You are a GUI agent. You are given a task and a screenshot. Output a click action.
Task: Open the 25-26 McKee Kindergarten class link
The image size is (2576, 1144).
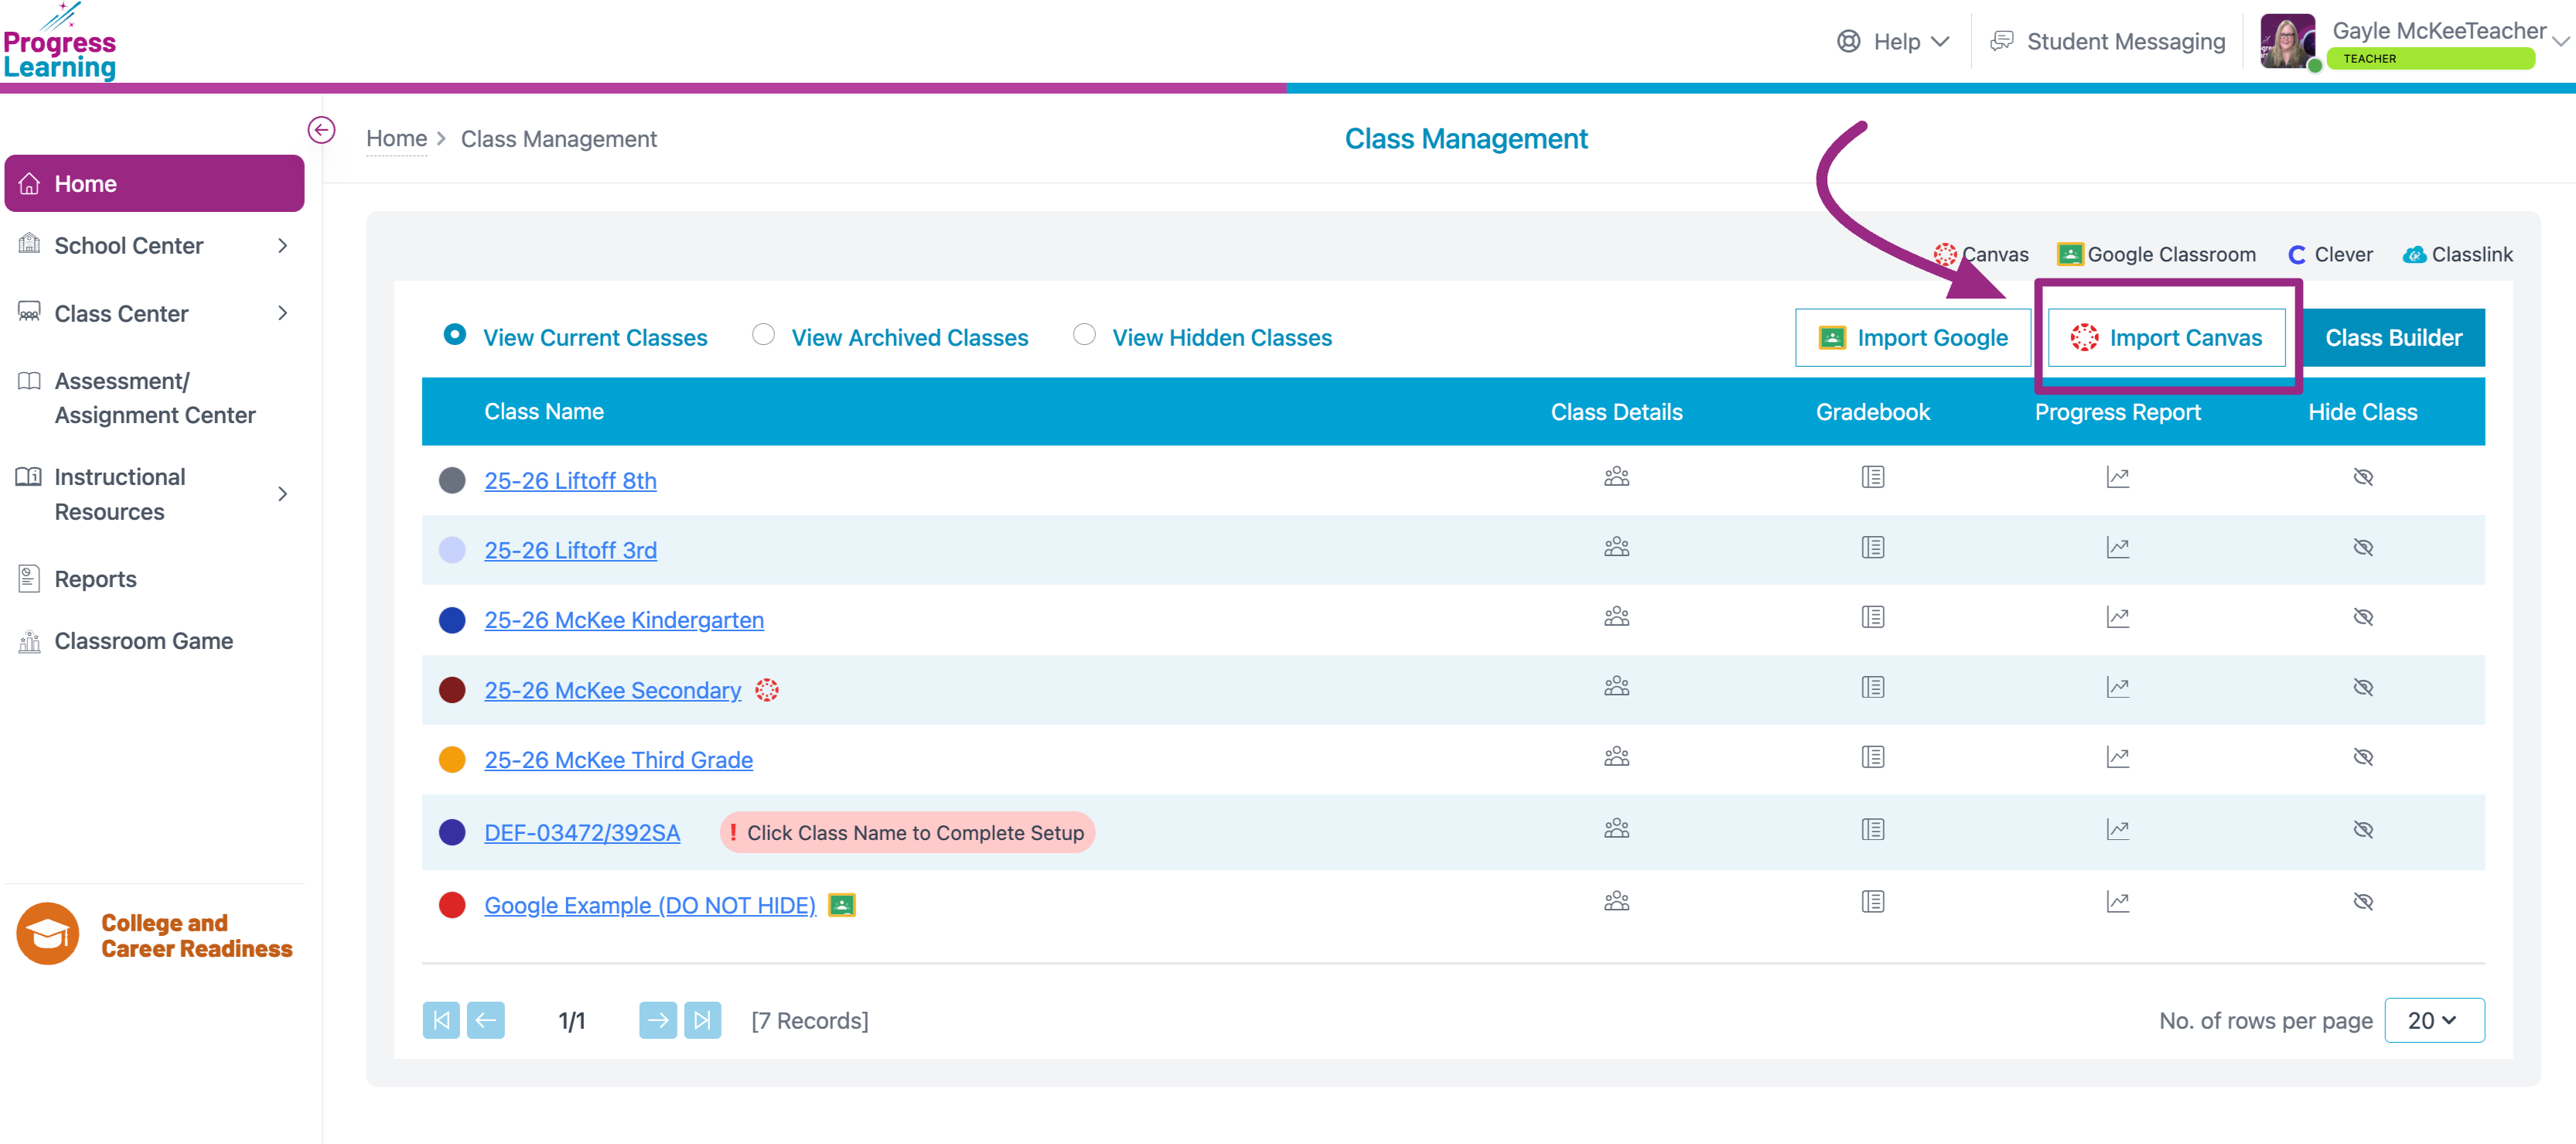click(624, 620)
